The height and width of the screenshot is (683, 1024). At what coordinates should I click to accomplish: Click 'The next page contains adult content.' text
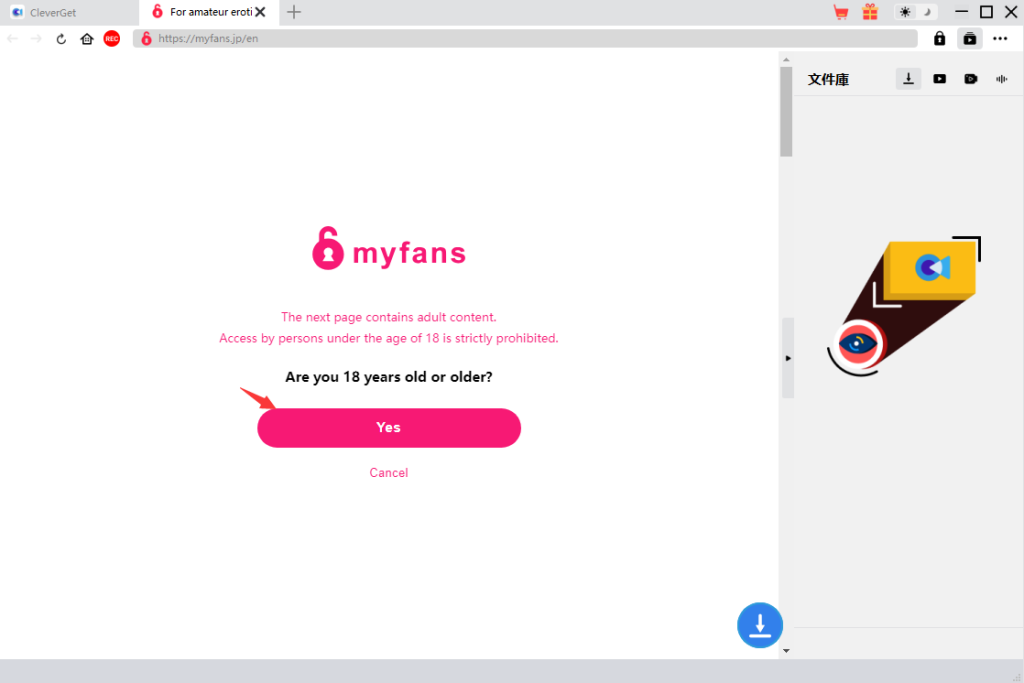[389, 317]
